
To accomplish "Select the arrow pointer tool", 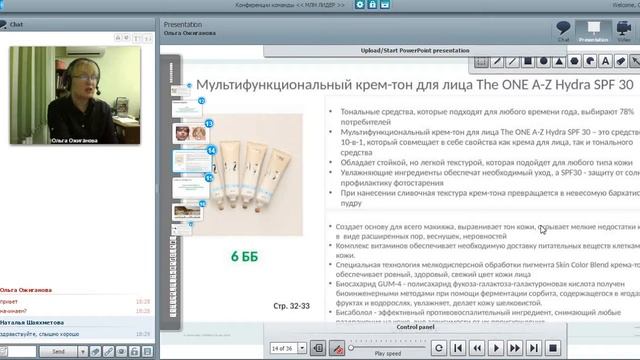I will click(635, 62).
